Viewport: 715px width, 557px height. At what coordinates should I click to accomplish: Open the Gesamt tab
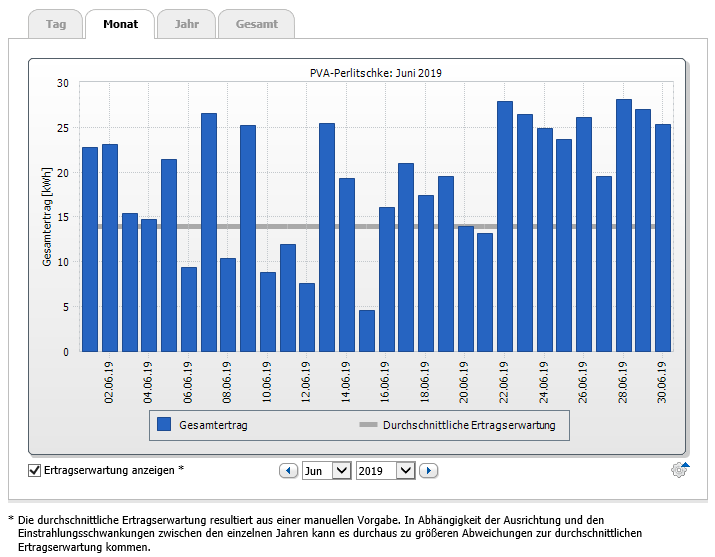[x=257, y=24]
